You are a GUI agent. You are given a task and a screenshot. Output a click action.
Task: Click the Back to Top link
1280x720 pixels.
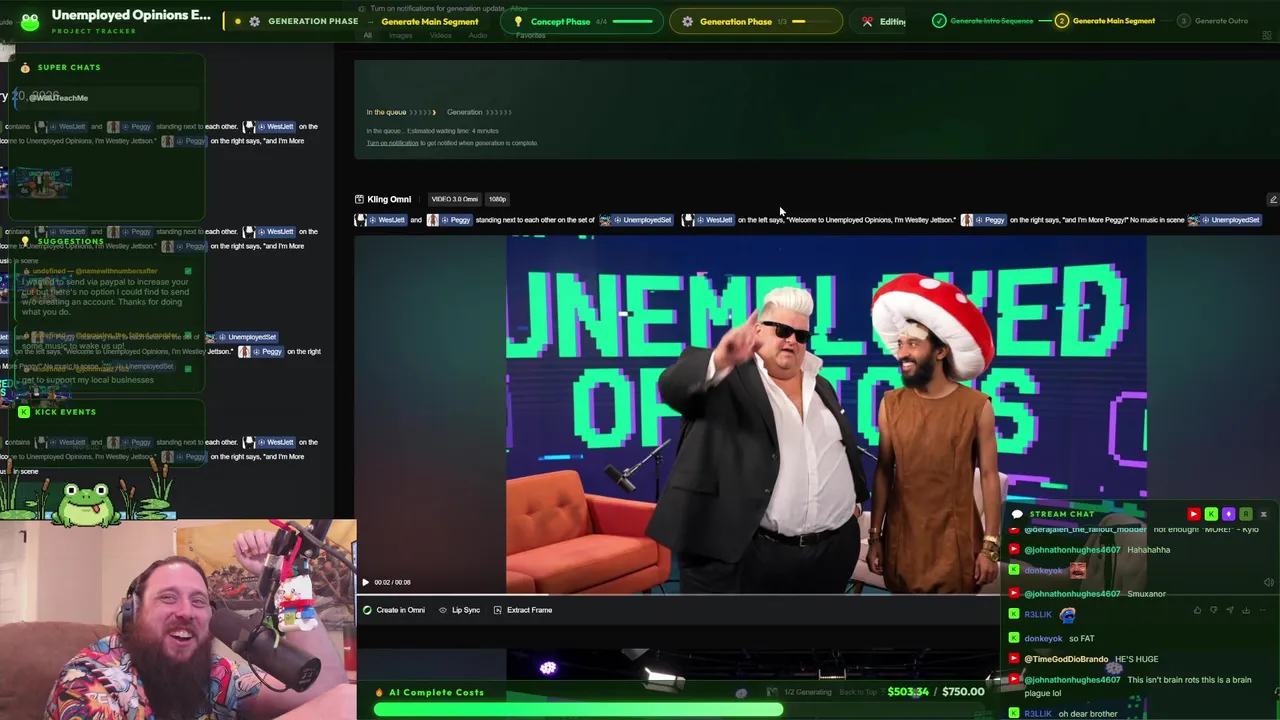click(x=857, y=692)
